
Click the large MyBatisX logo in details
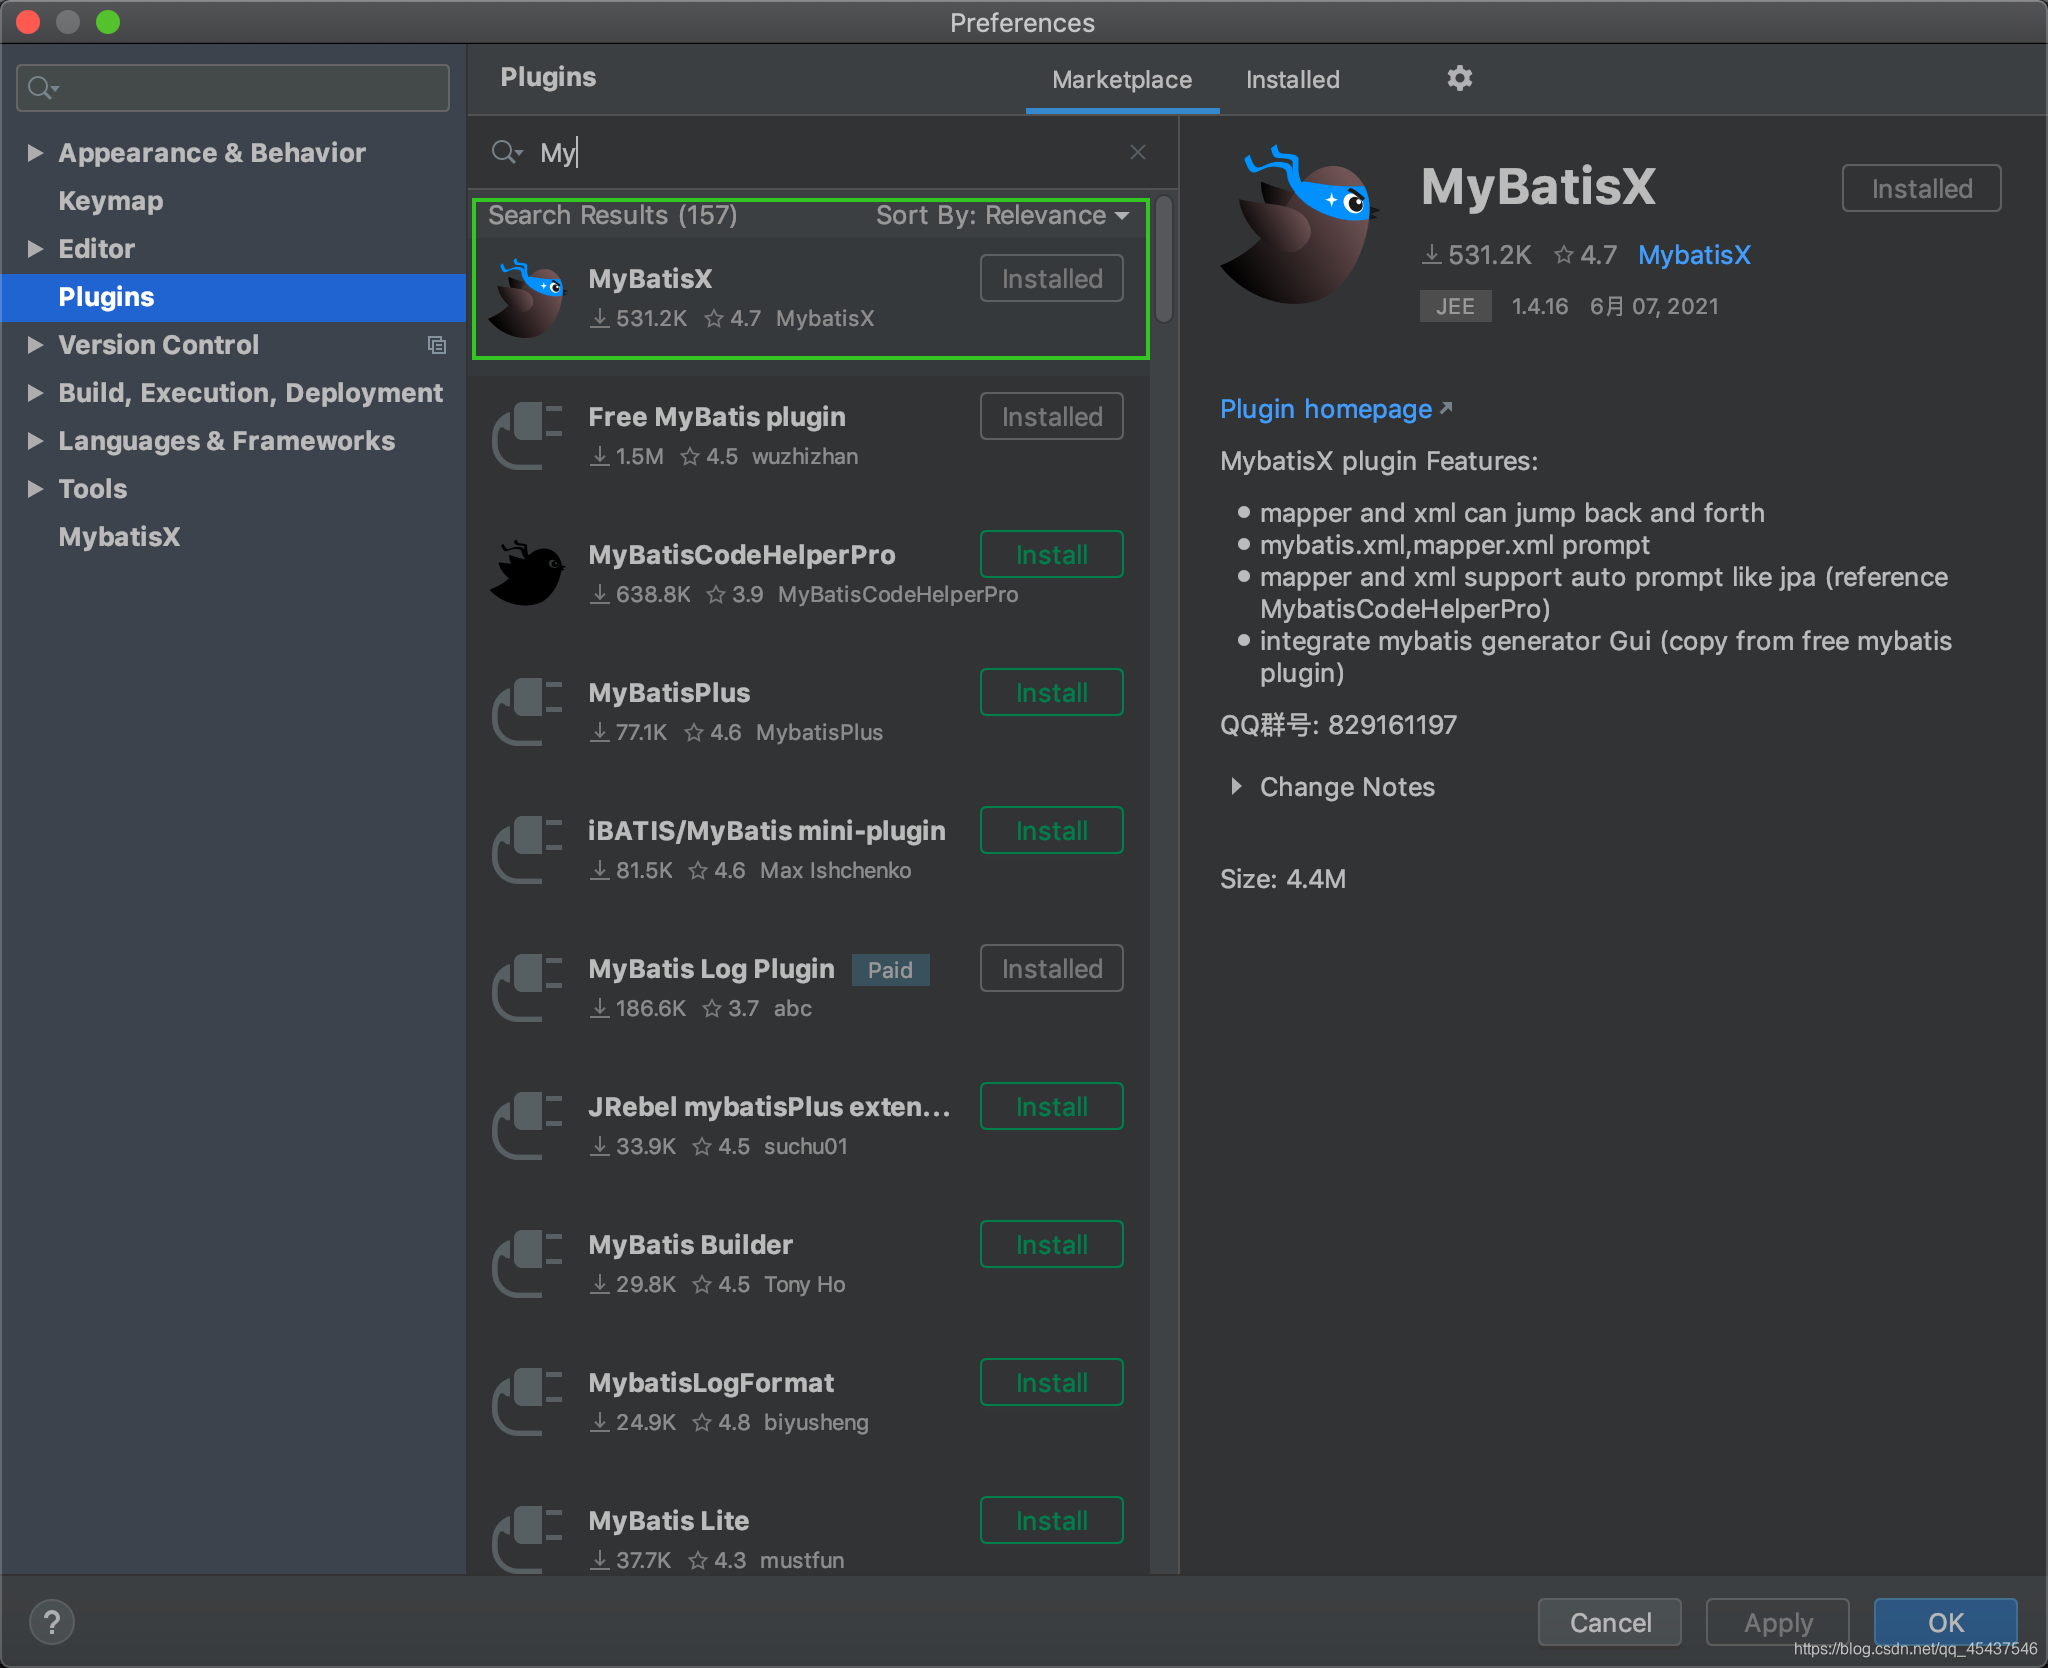[1298, 226]
